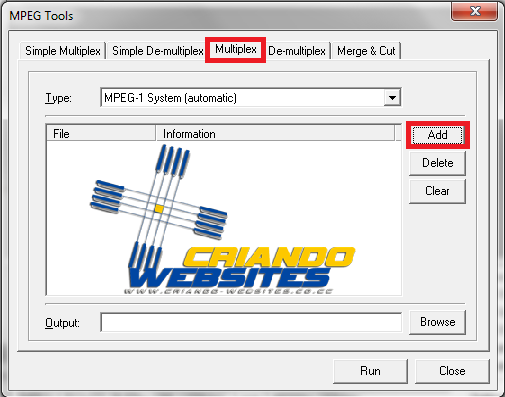Image resolution: width=505 pixels, height=397 pixels.
Task: Click the File column header
Action: click(101, 134)
